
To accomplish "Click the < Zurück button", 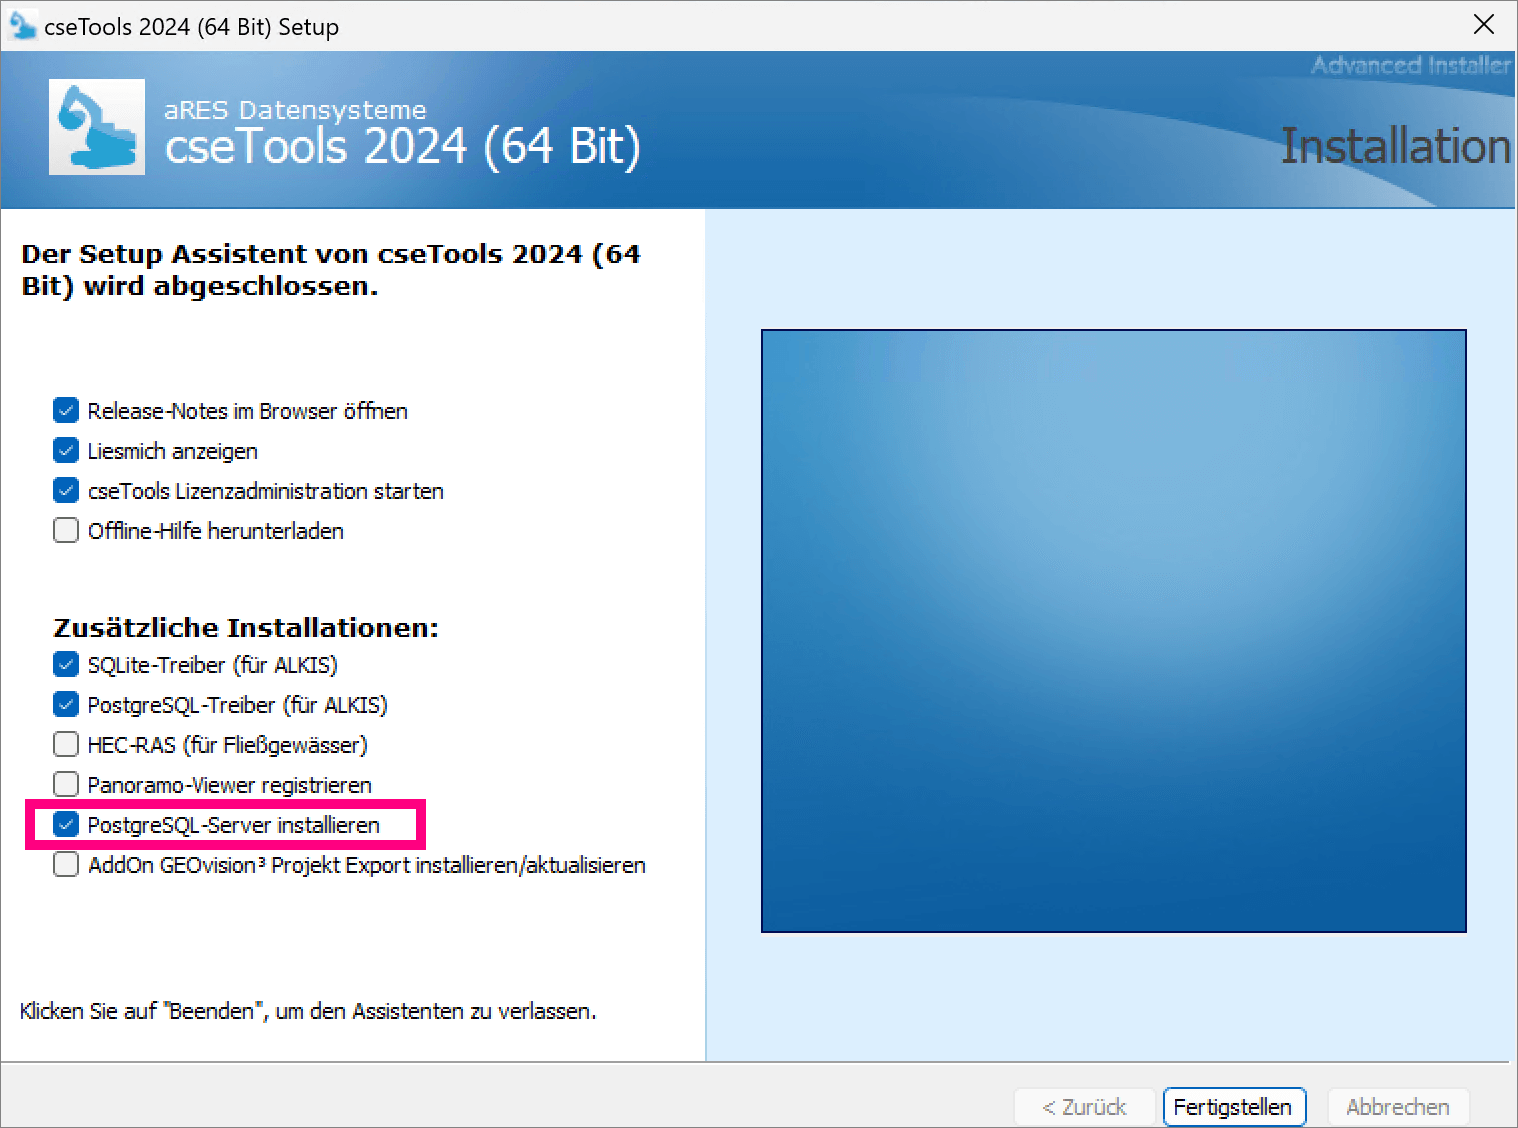I will coord(1084,1107).
